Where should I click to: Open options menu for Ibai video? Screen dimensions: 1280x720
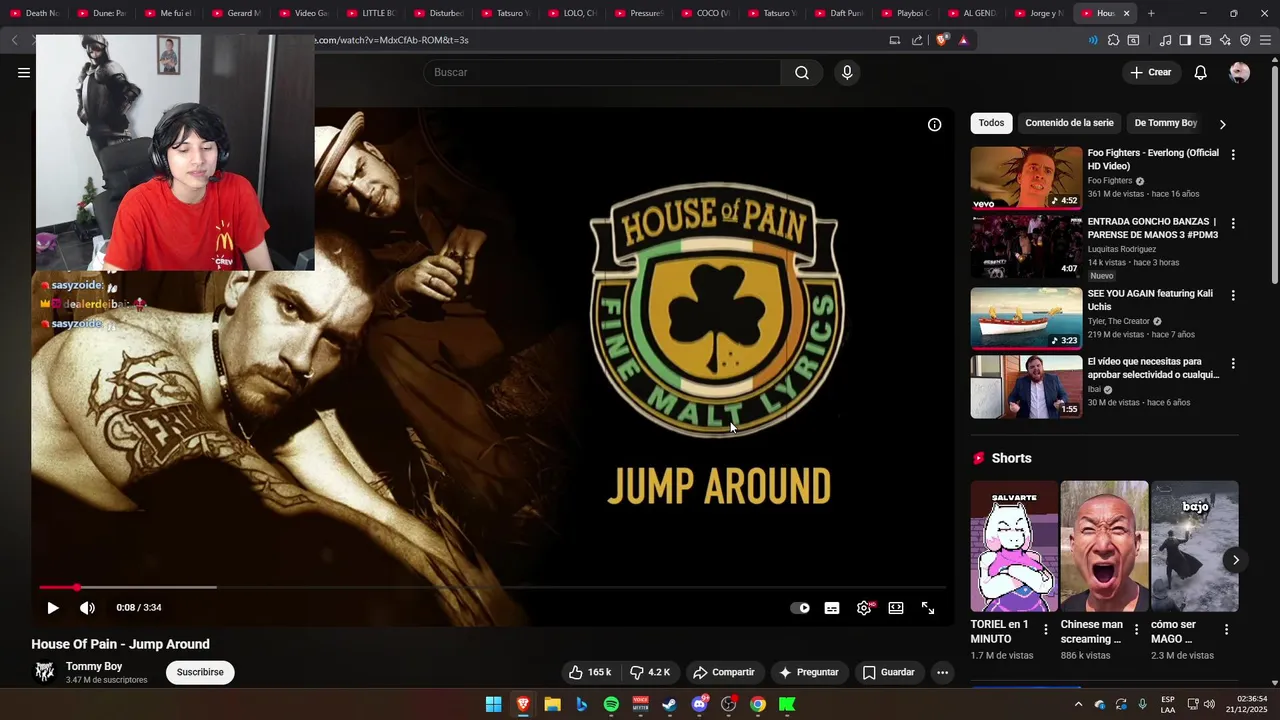1233,363
